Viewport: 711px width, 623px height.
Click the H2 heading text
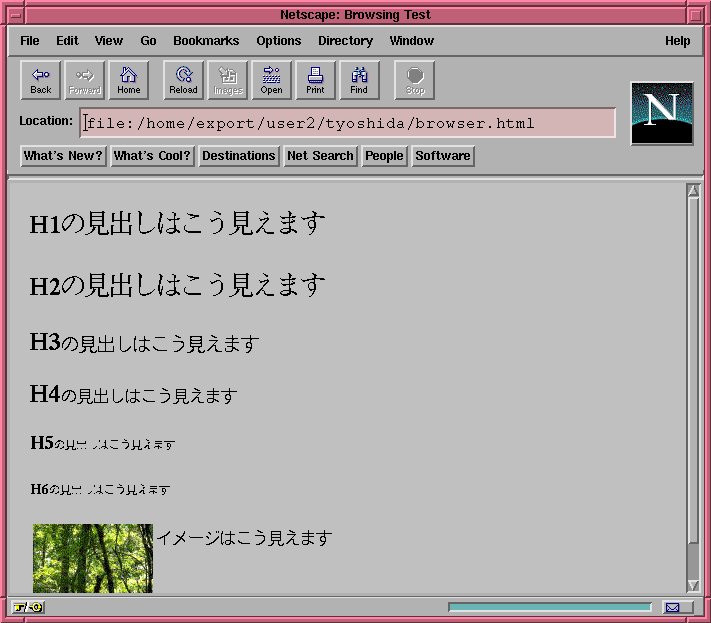[177, 286]
